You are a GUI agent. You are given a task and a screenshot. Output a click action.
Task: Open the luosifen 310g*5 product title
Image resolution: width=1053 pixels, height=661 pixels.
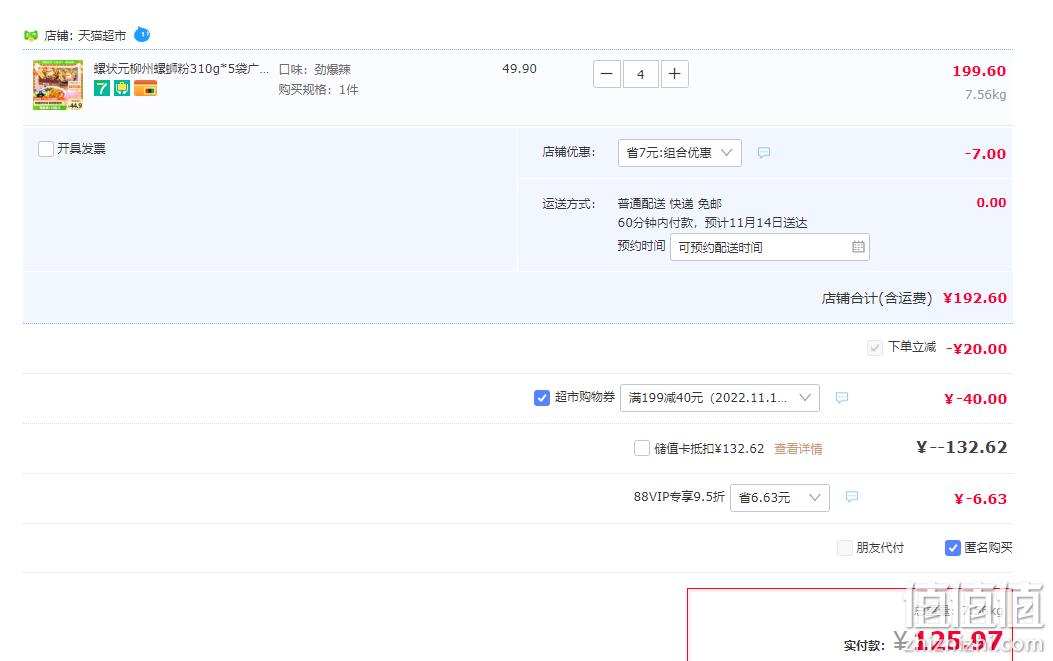pyautogui.click(x=181, y=69)
